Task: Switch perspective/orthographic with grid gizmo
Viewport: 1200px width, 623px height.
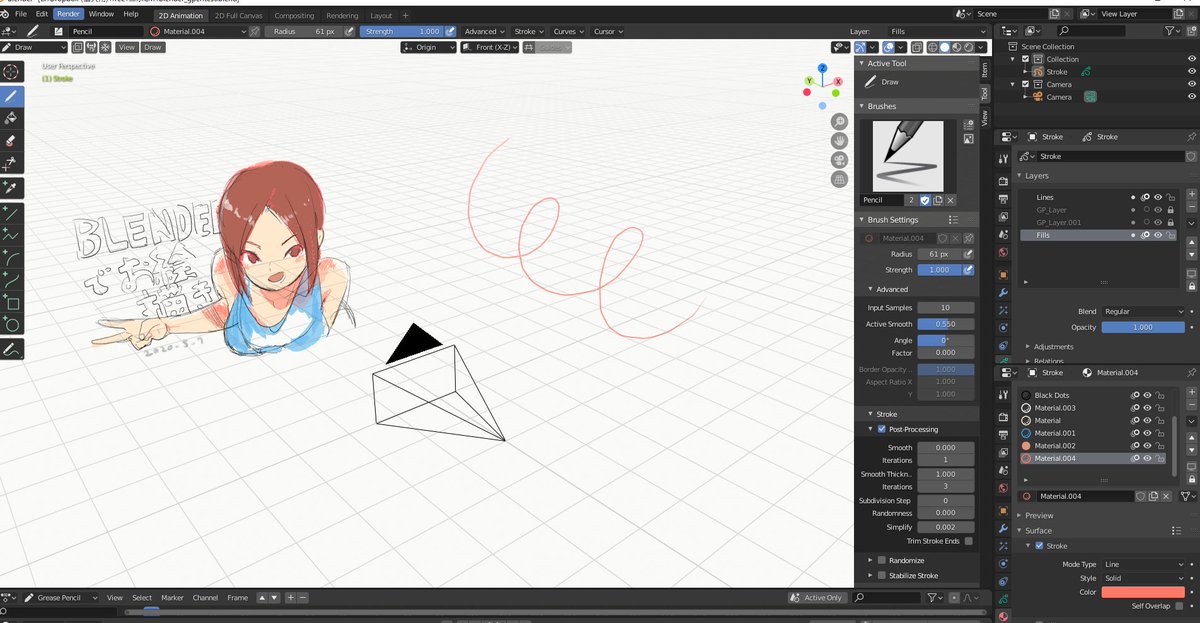Action: 840,180
